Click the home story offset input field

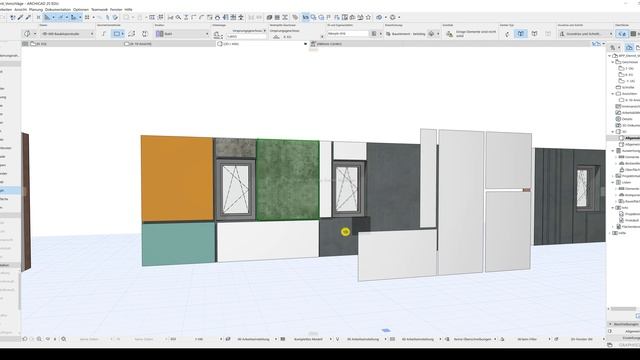point(247,36)
